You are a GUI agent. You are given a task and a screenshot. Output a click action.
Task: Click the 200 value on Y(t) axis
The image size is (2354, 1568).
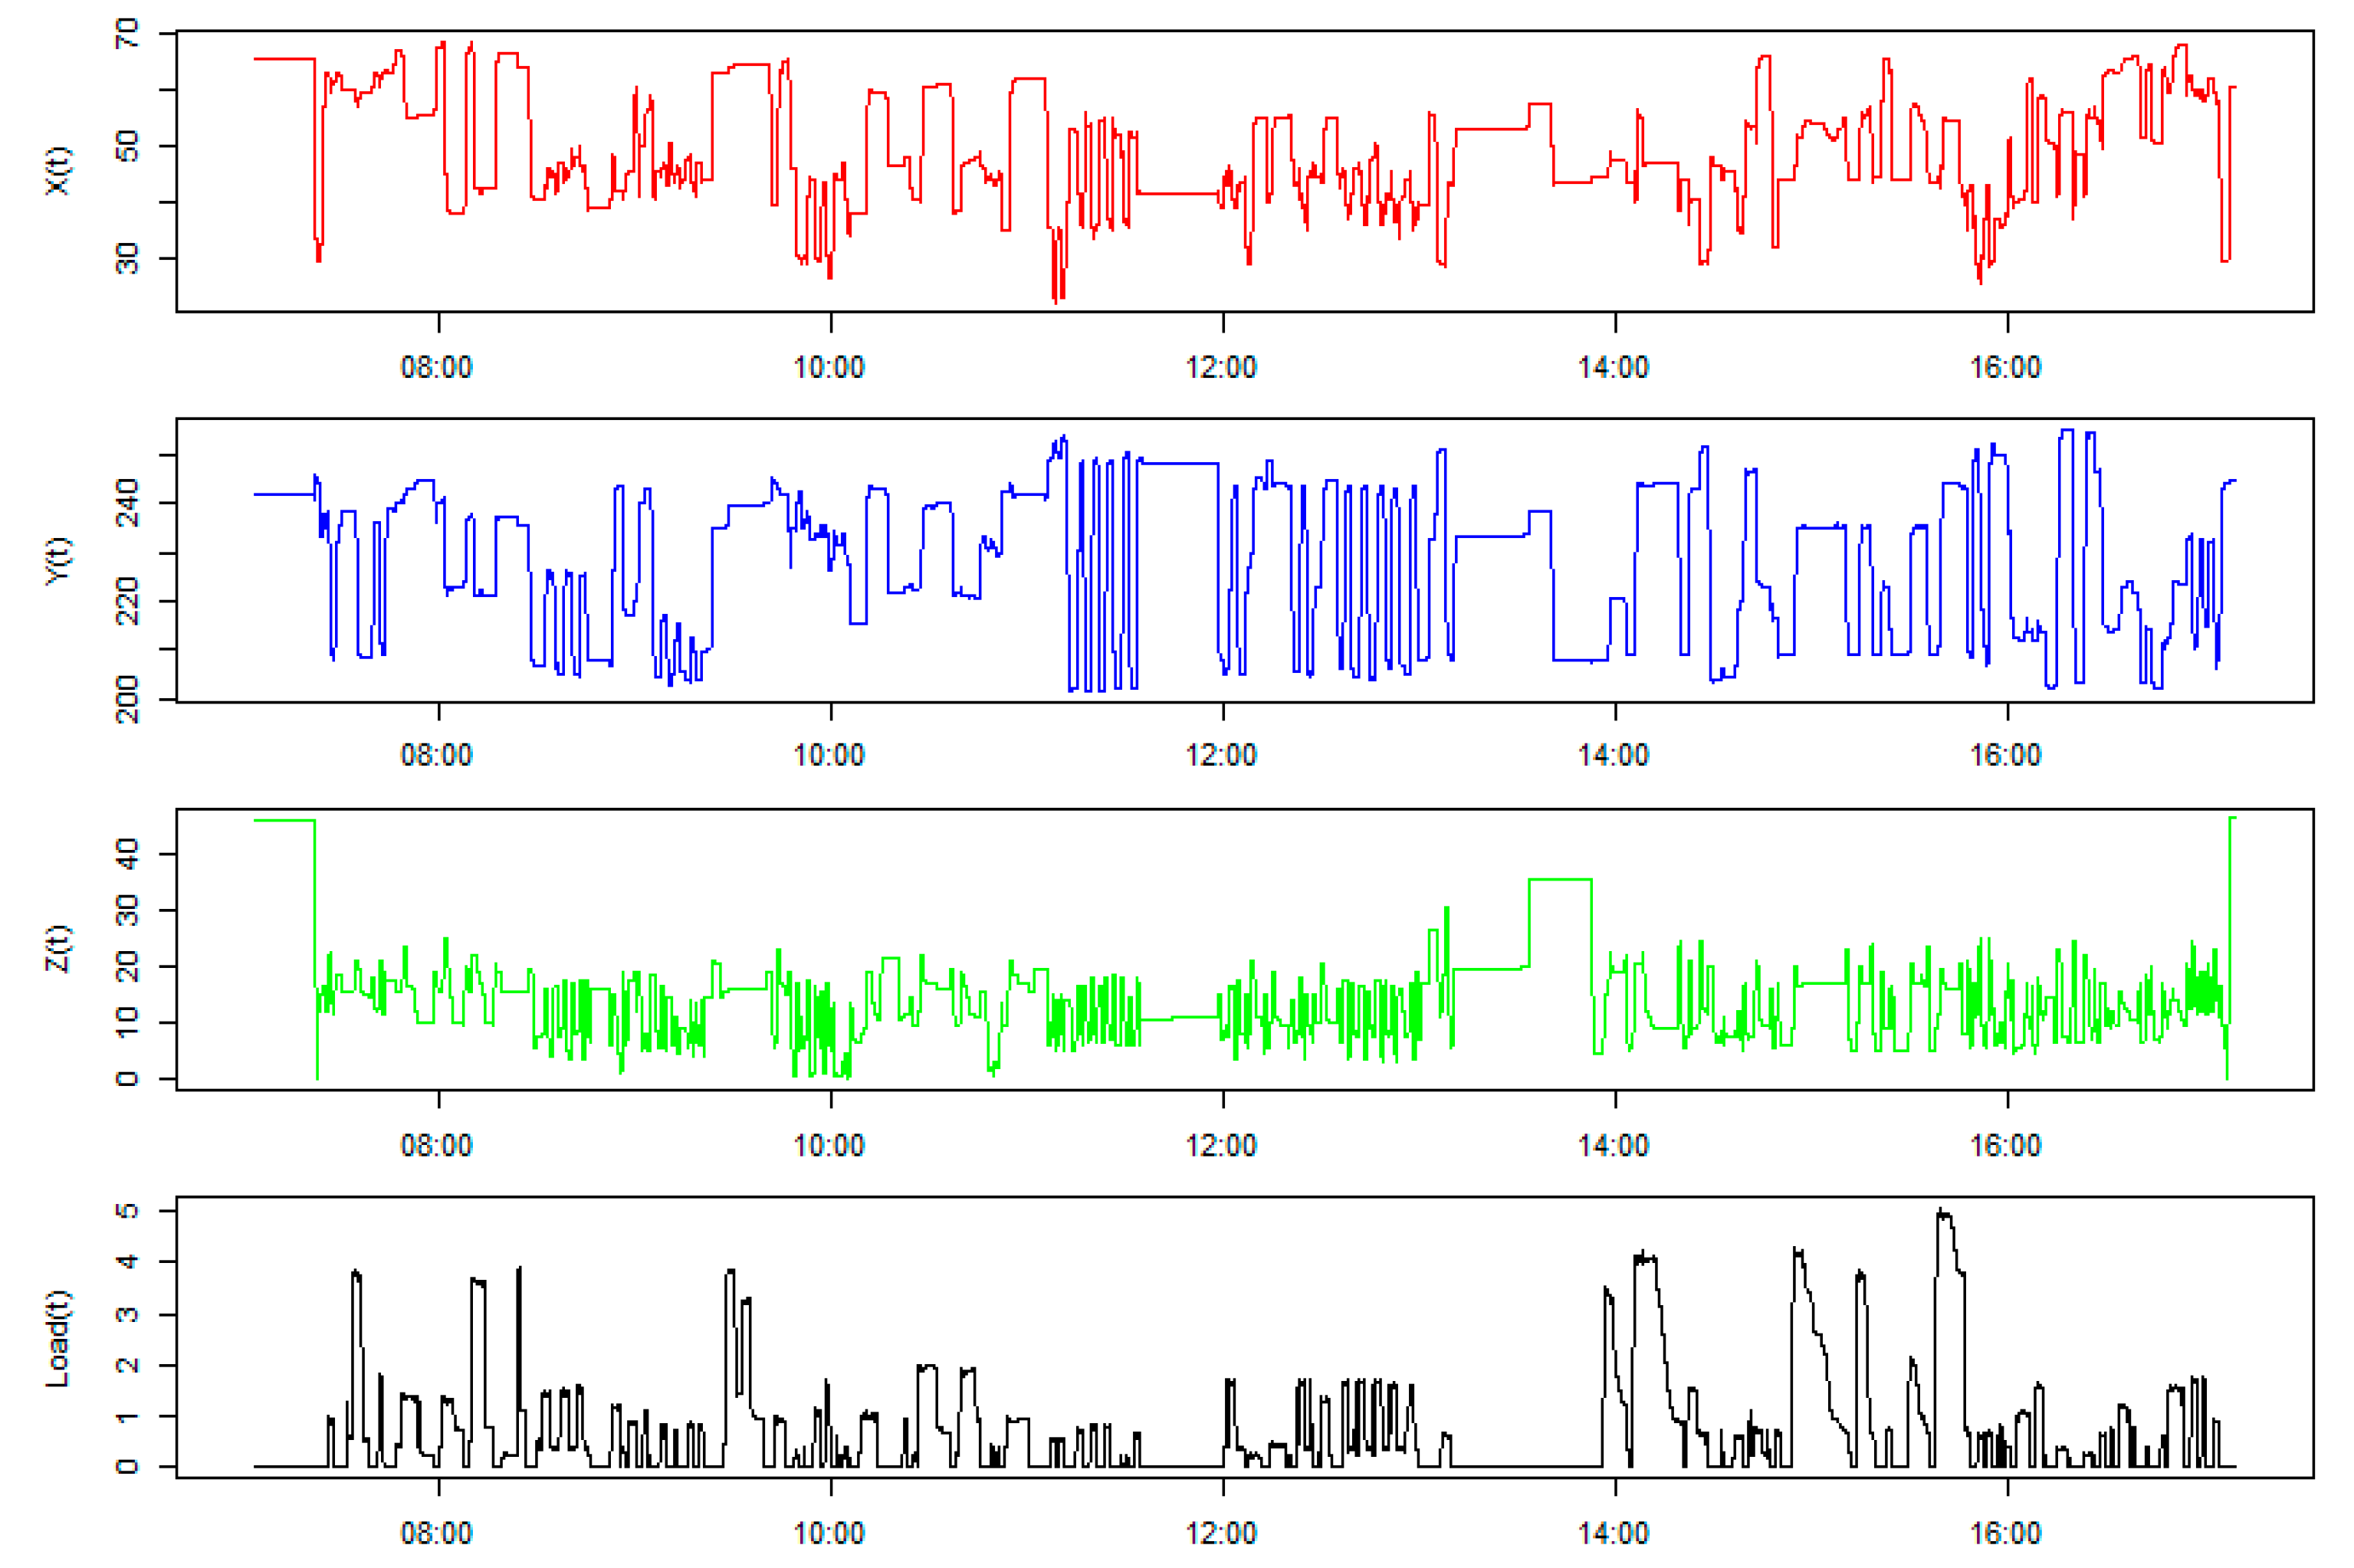click(x=127, y=698)
